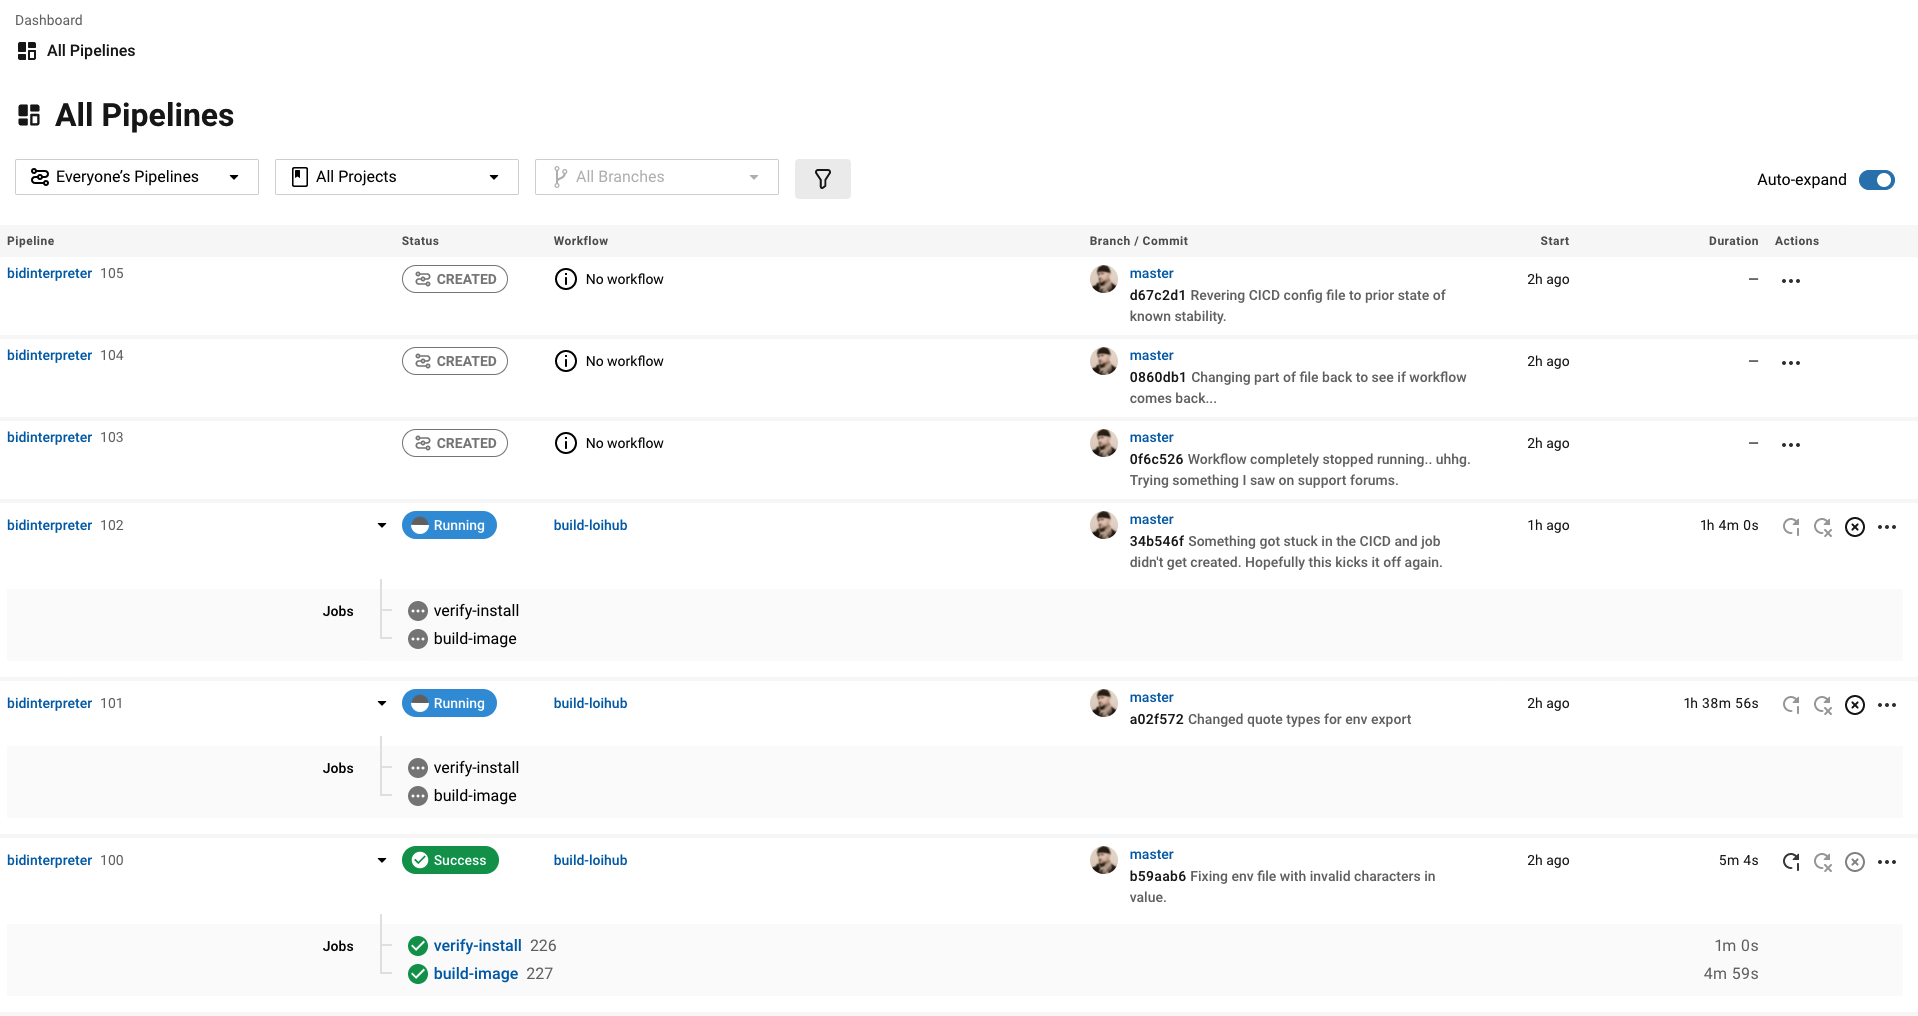Click the info icon beside pipeline 105's No workflow

pos(566,279)
